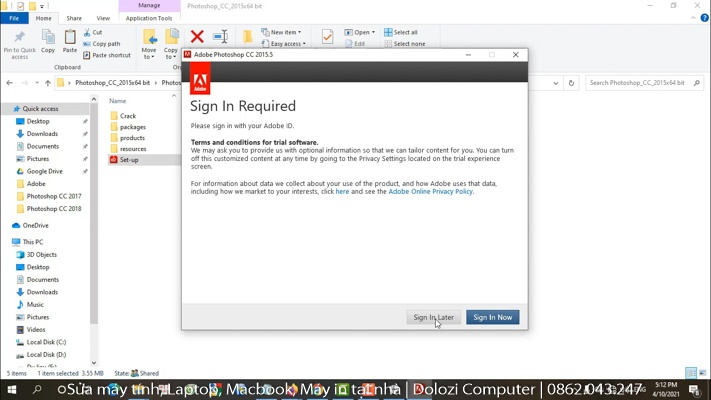Click the Move to icon
The height and width of the screenshot is (400, 711).
[x=149, y=38]
